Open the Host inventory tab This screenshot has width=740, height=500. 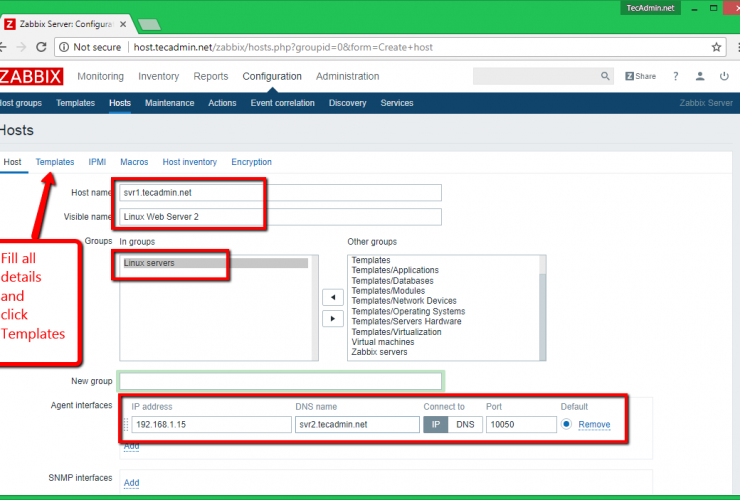[190, 162]
